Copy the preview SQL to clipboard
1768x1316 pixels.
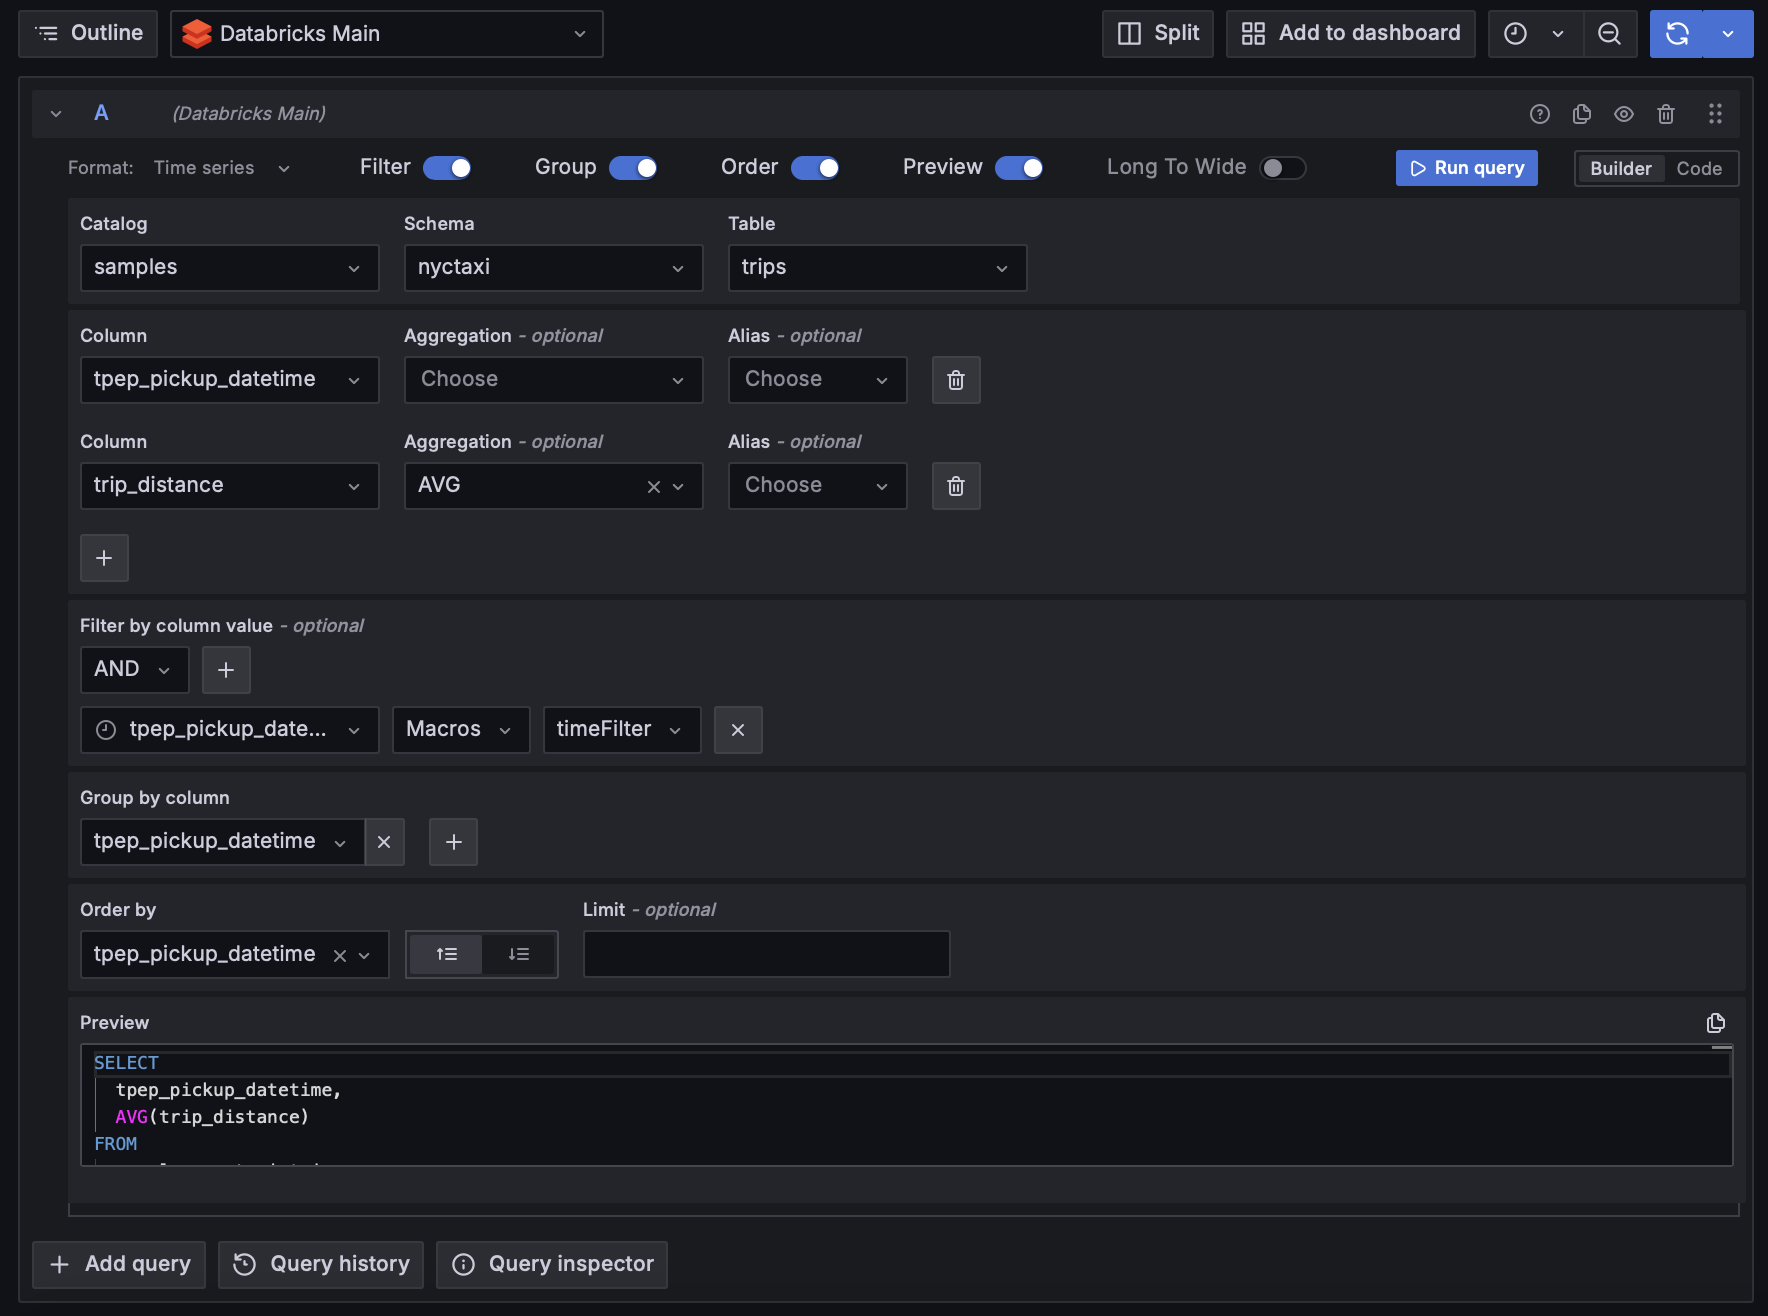(x=1715, y=1022)
